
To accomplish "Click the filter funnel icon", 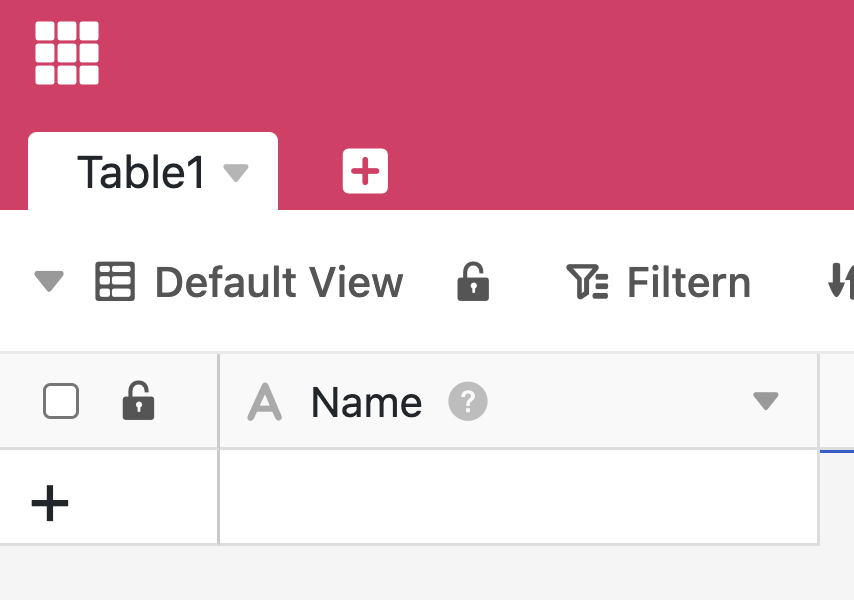I will pos(587,283).
